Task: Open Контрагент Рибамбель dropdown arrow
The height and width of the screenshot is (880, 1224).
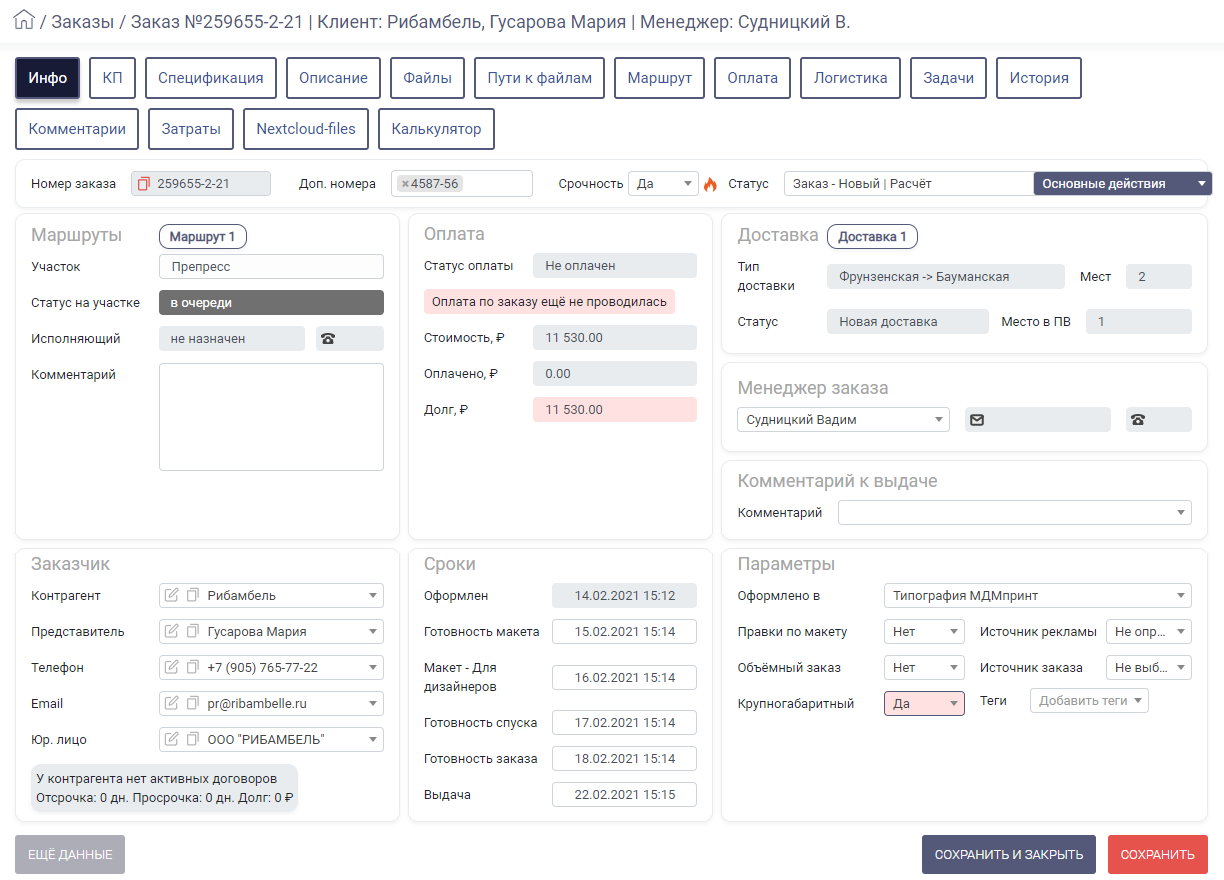Action: [373, 596]
